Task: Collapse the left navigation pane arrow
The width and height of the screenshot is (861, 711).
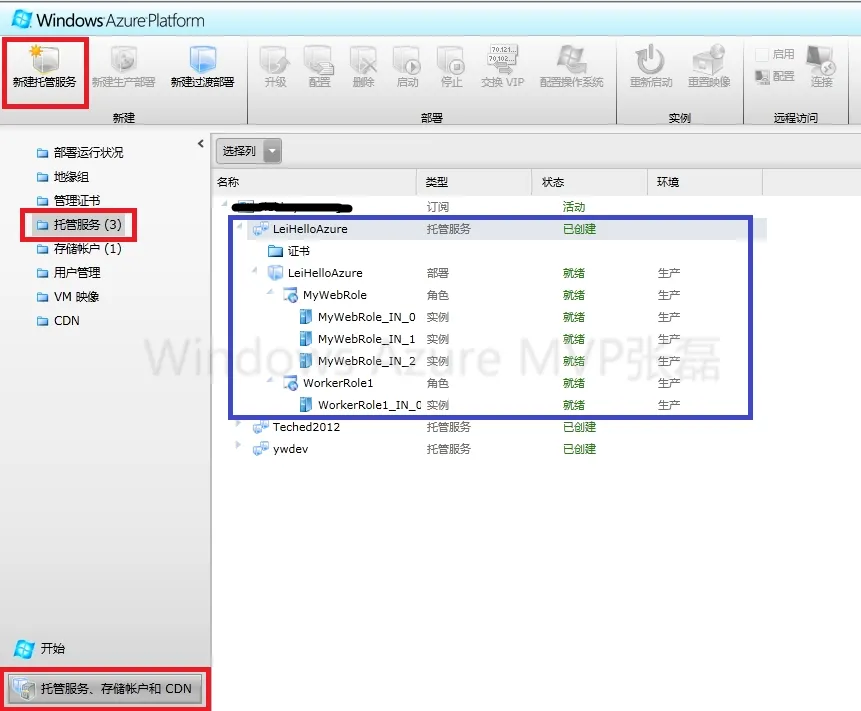Action: pyautogui.click(x=201, y=143)
